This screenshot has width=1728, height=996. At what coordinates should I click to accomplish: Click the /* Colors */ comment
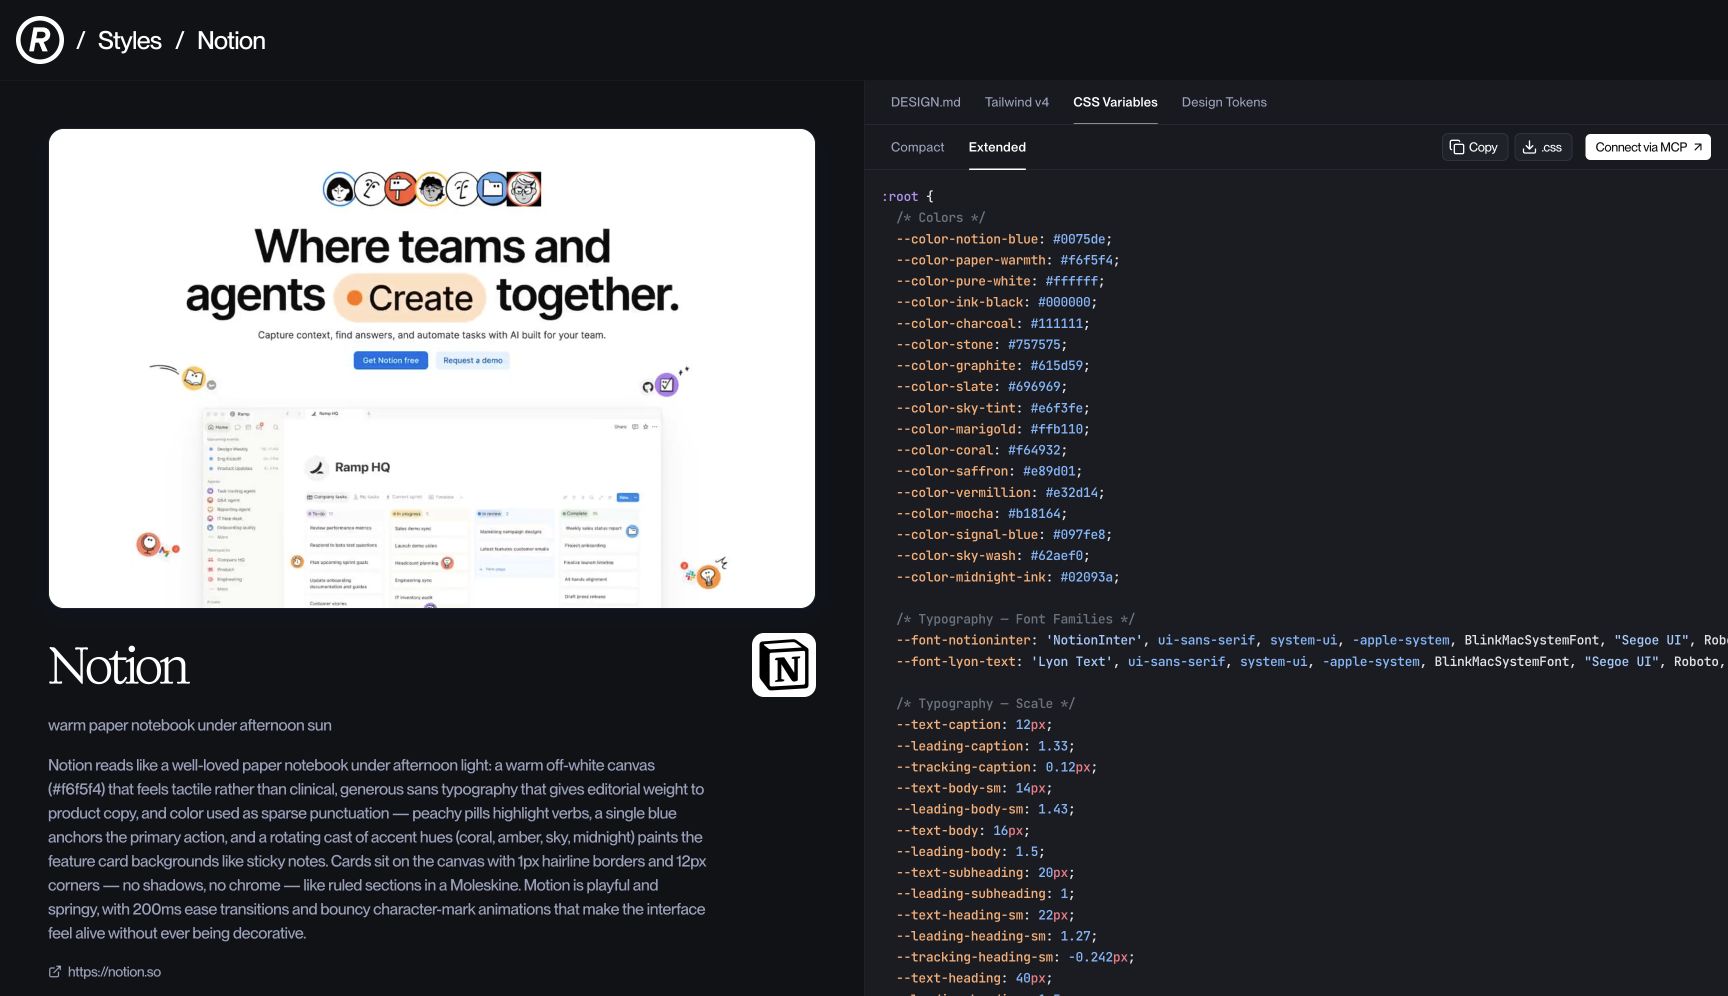point(941,217)
